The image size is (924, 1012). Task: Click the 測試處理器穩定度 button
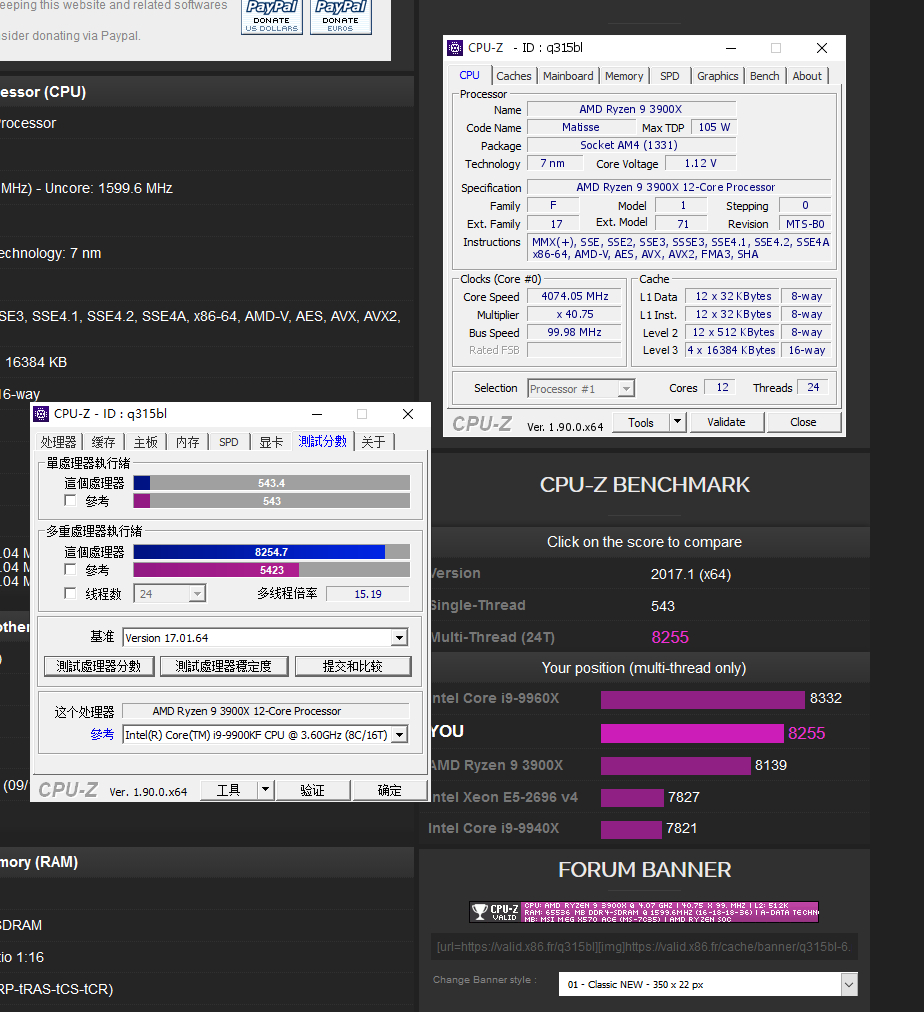[224, 666]
